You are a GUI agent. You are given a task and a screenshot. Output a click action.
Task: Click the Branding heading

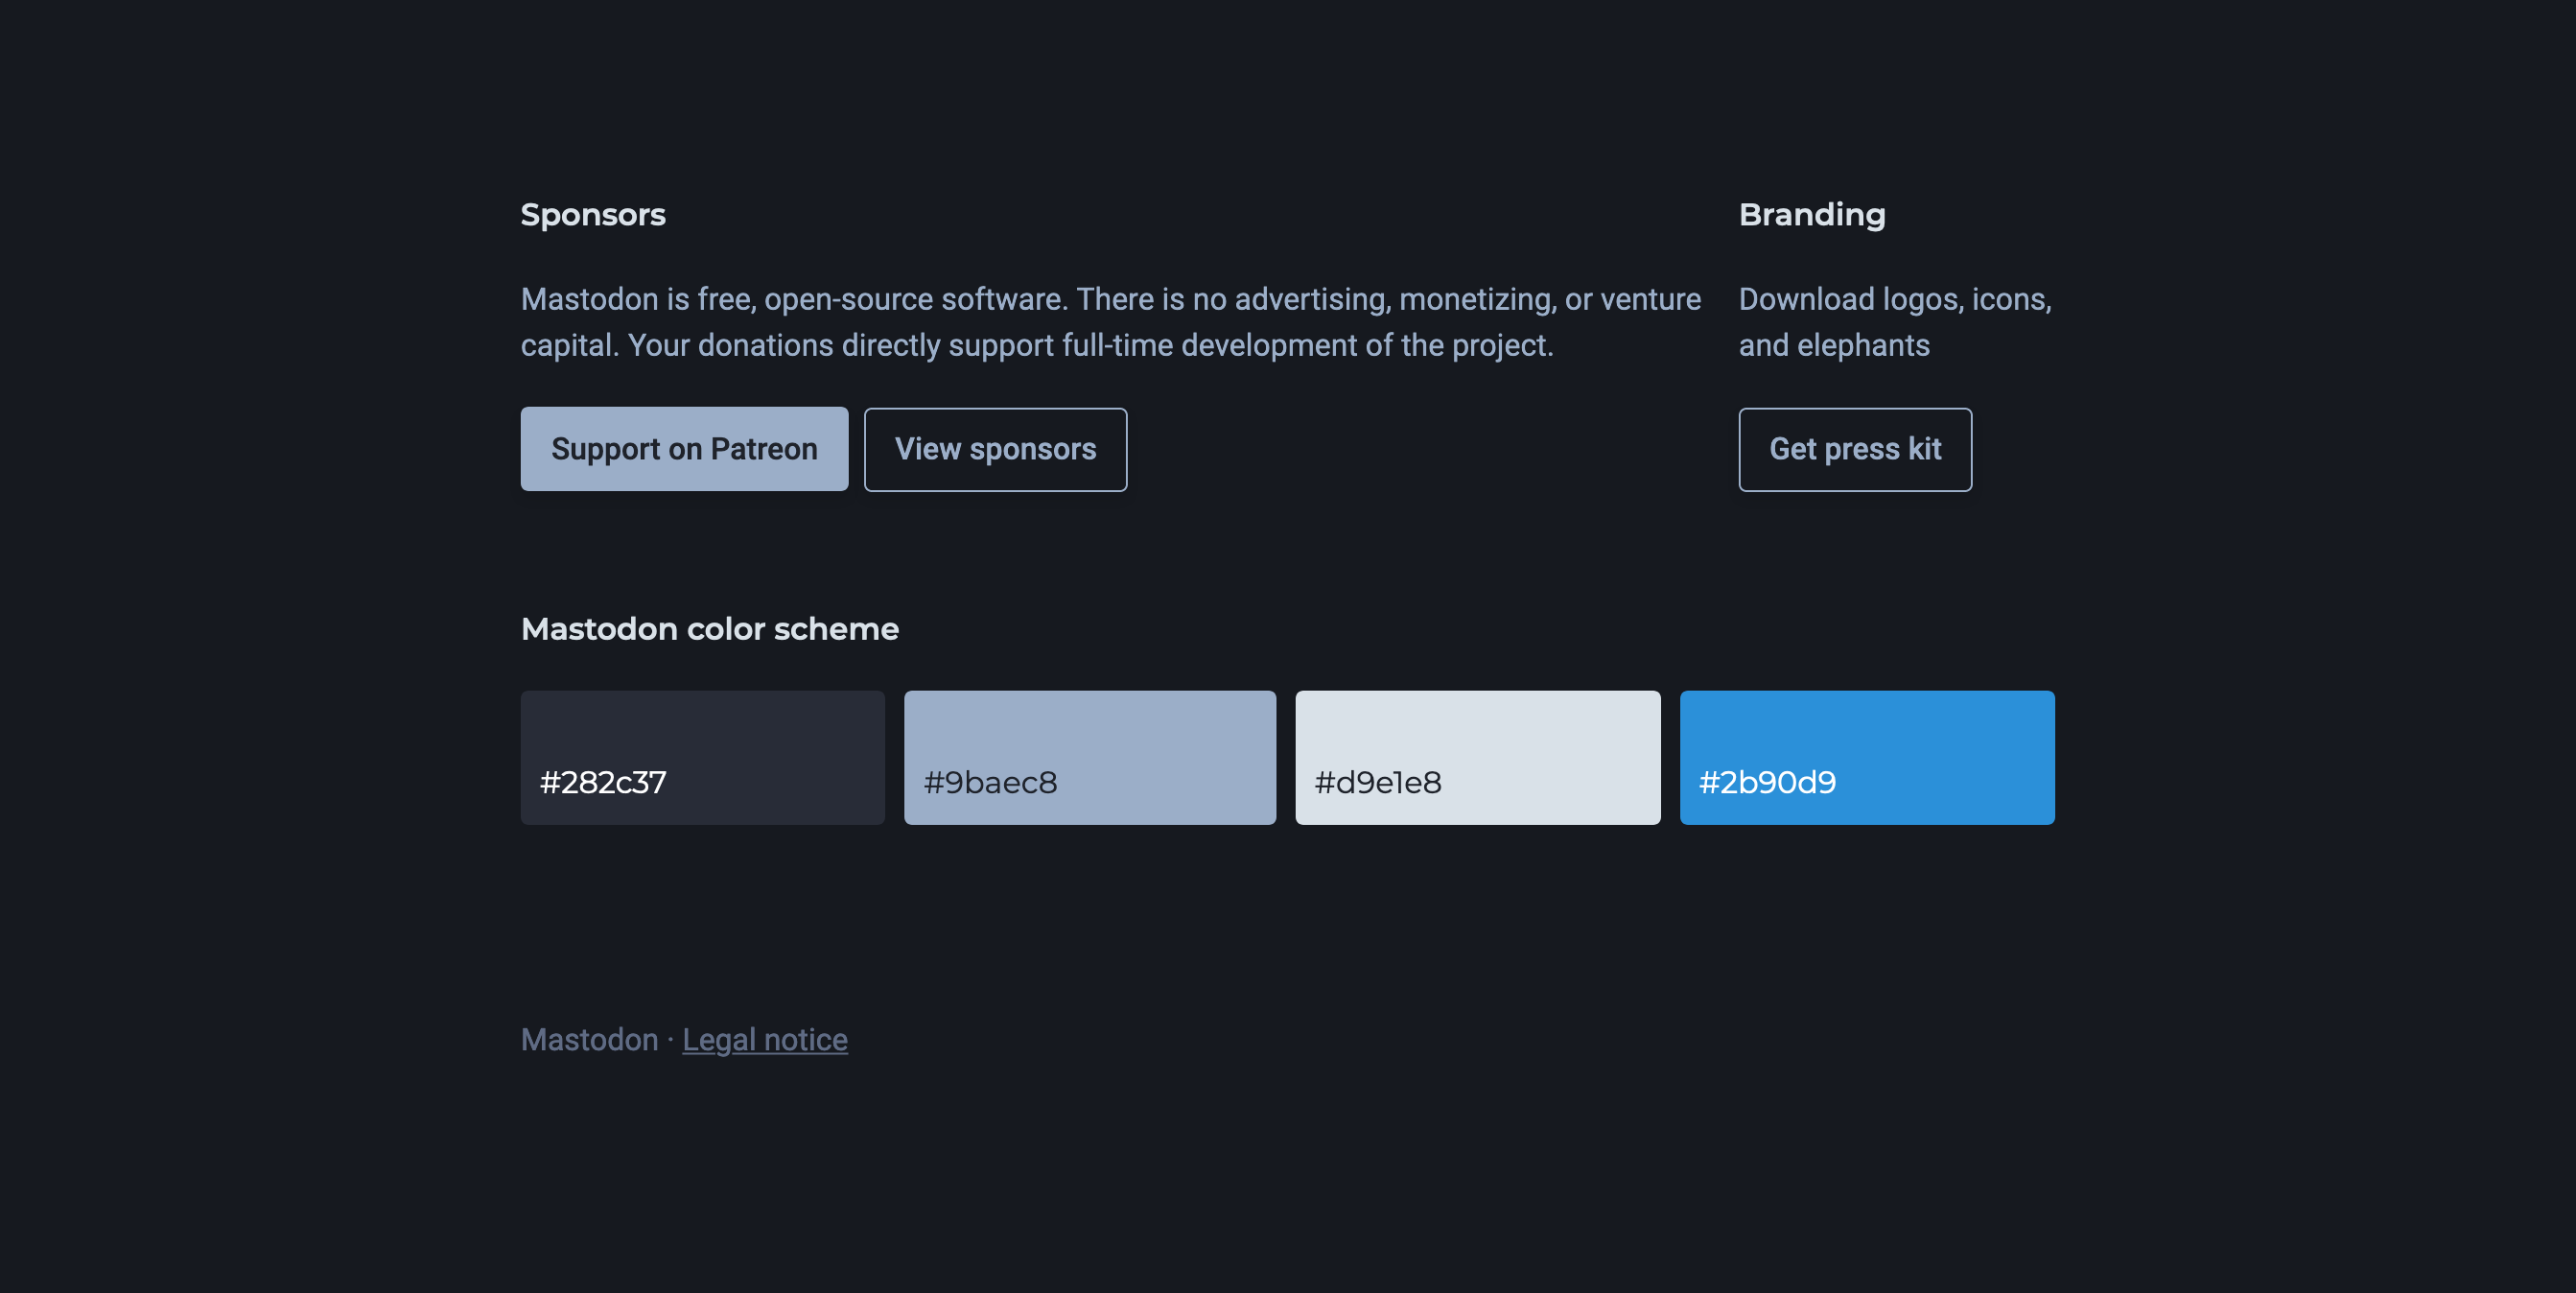(x=1812, y=215)
